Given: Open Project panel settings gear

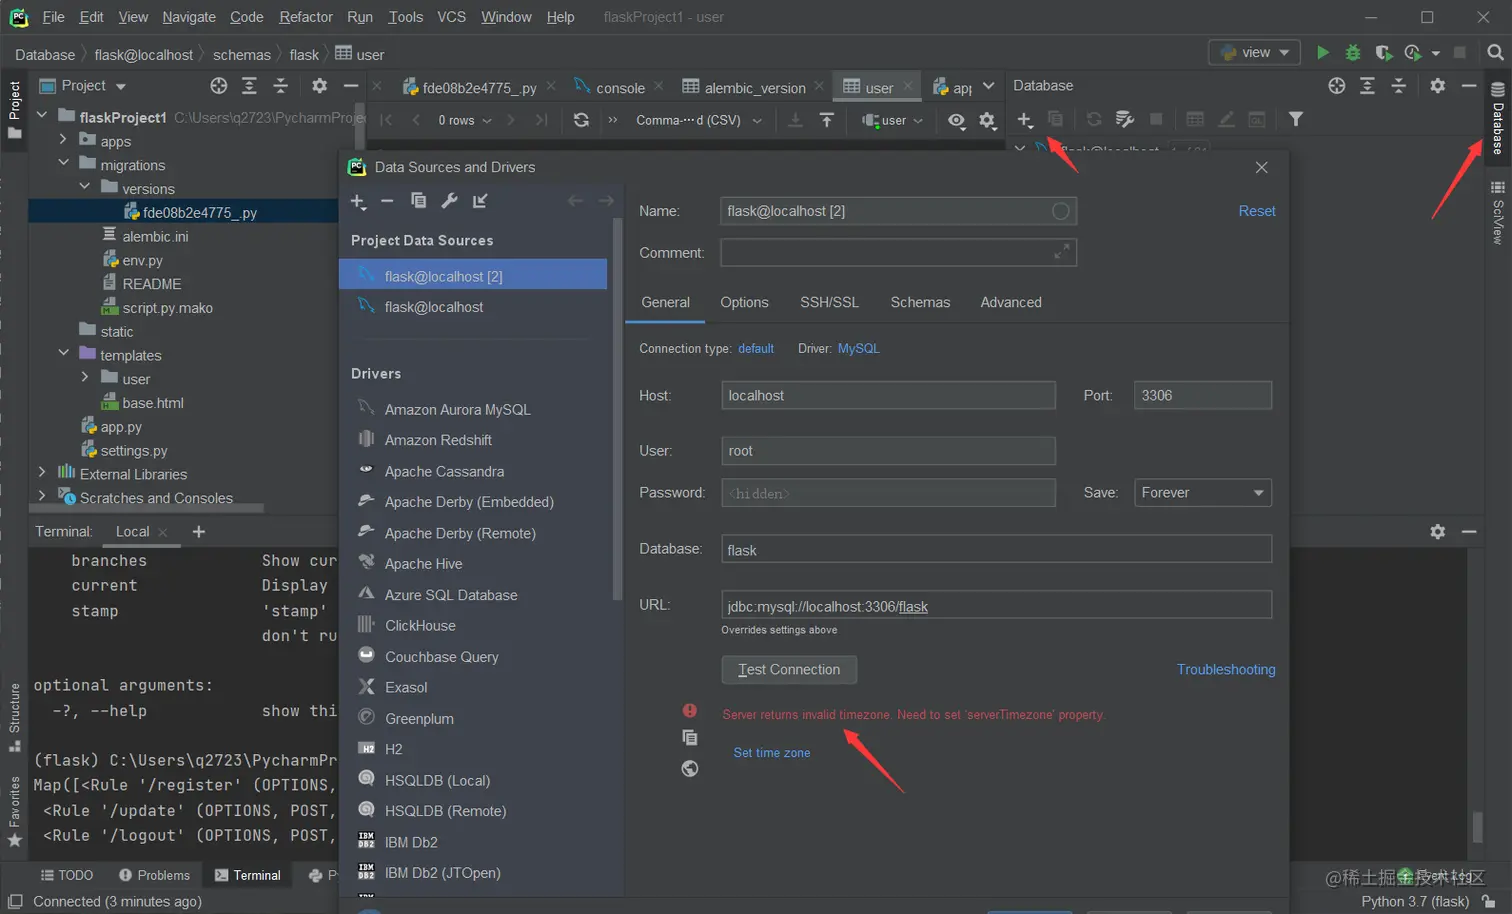Looking at the screenshot, I should pos(319,86).
